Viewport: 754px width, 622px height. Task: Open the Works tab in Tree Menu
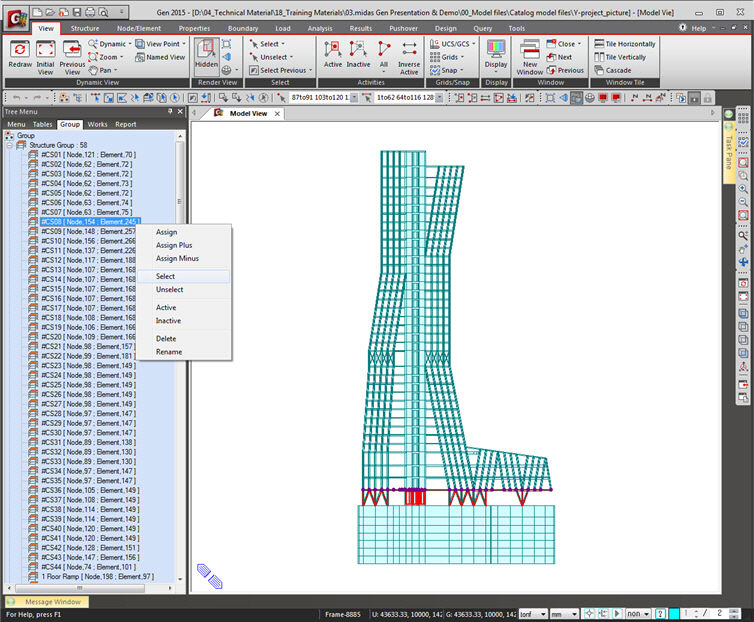point(97,125)
